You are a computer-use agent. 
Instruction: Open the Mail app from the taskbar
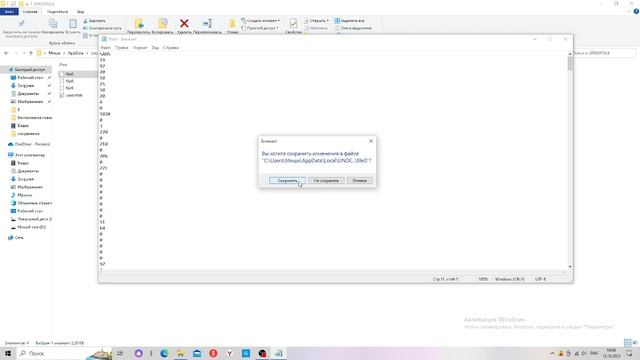[197, 353]
